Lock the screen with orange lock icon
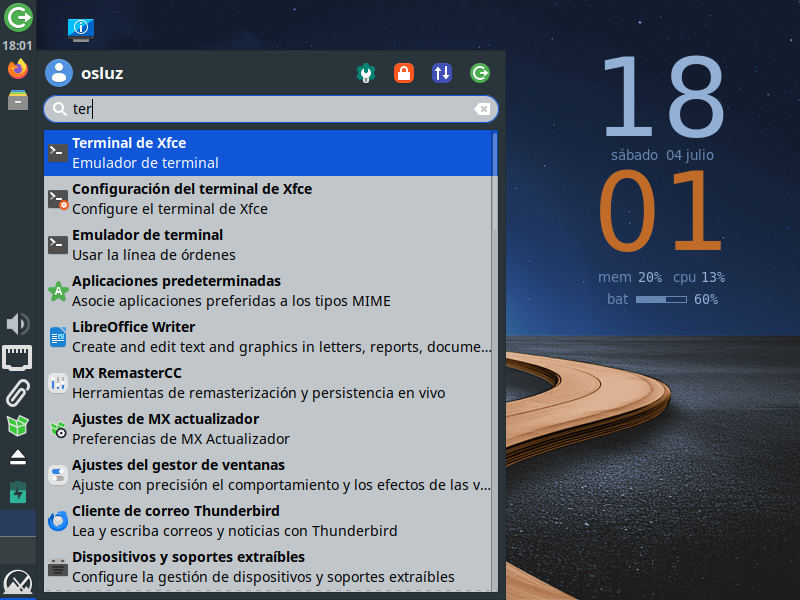The image size is (800, 600). [x=404, y=73]
